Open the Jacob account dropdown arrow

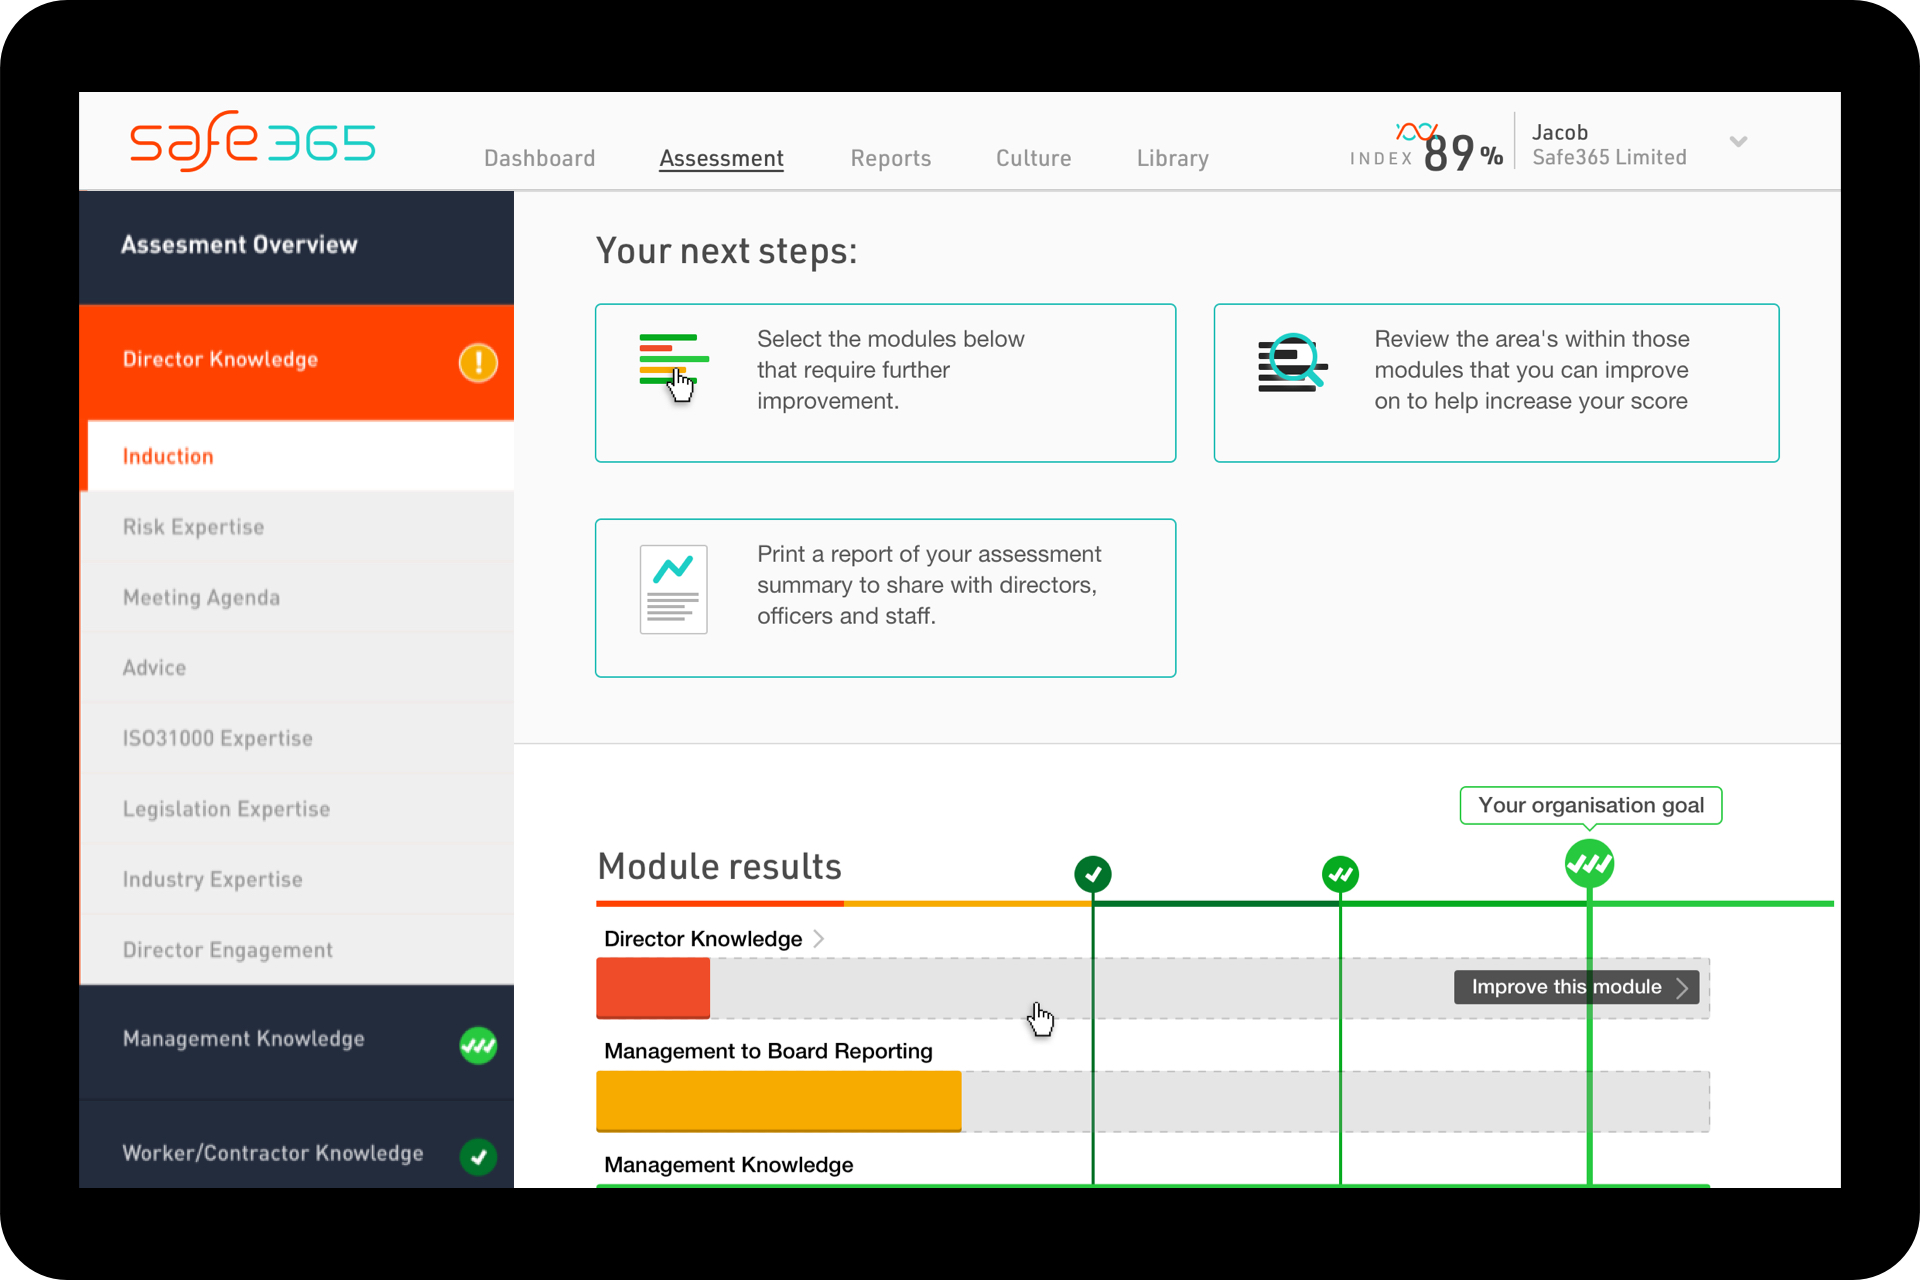coord(1738,142)
